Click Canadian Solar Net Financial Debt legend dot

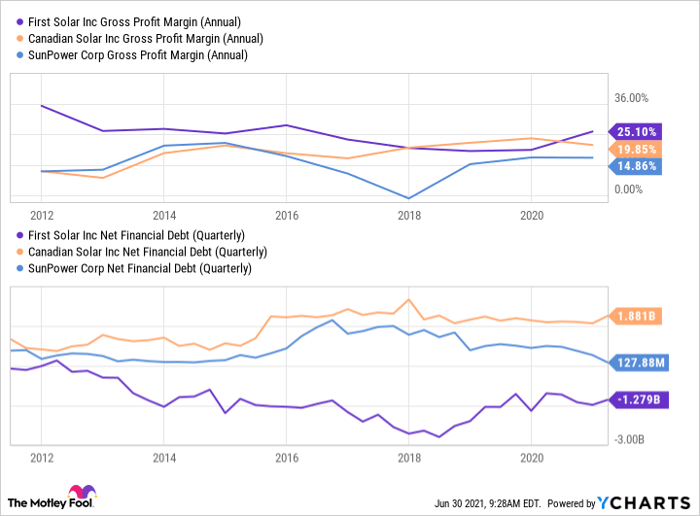click(17, 252)
